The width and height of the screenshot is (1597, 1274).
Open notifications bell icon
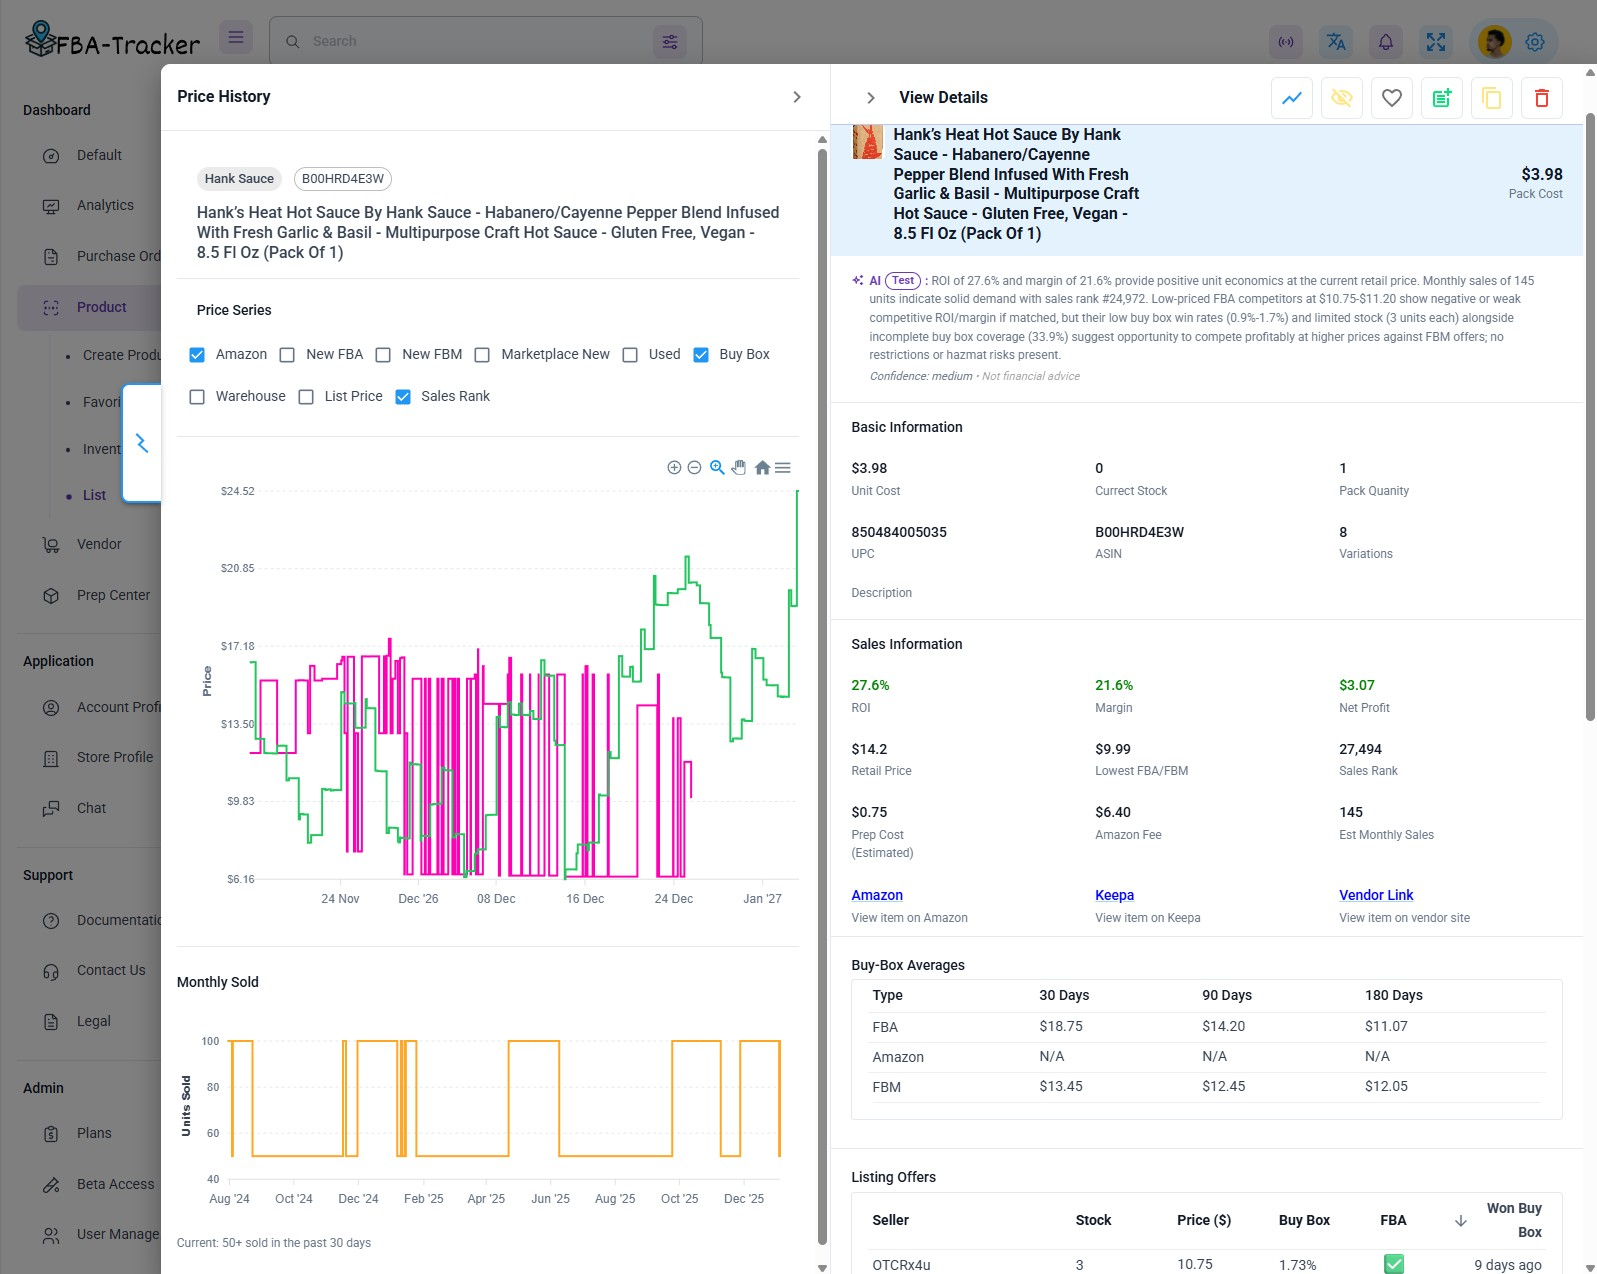1386,42
